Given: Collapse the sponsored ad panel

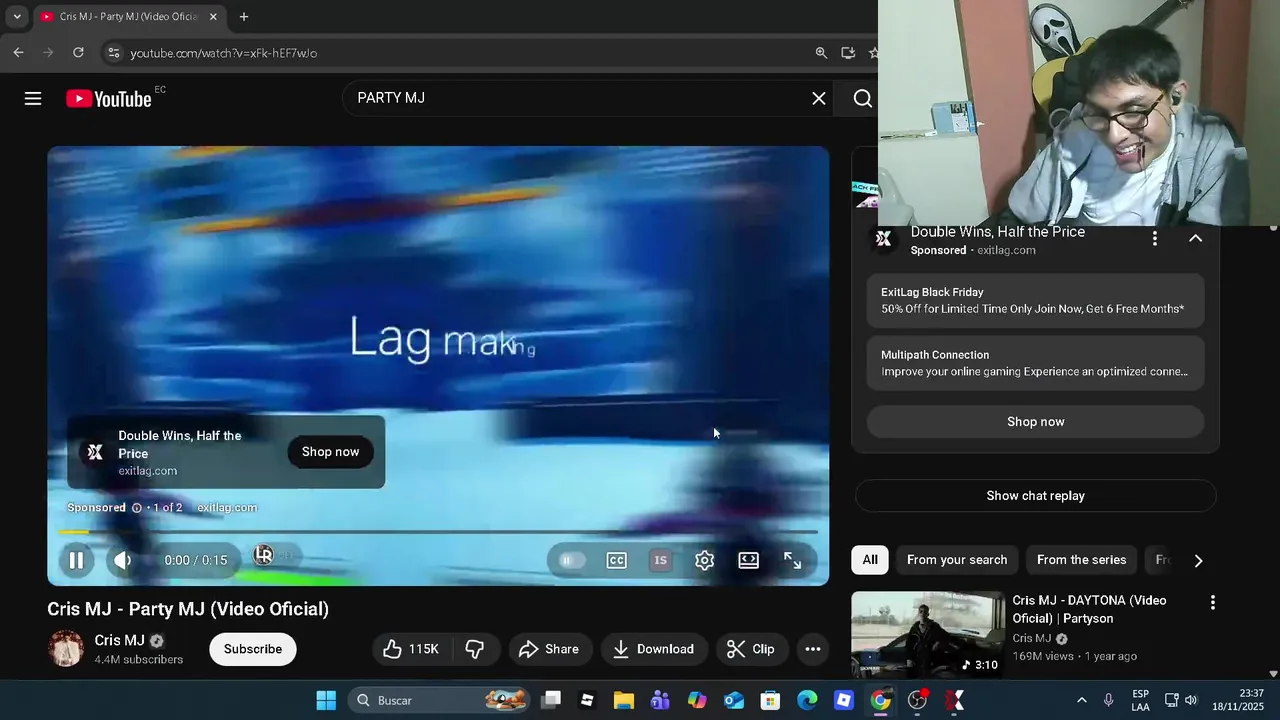Looking at the screenshot, I should point(1195,238).
